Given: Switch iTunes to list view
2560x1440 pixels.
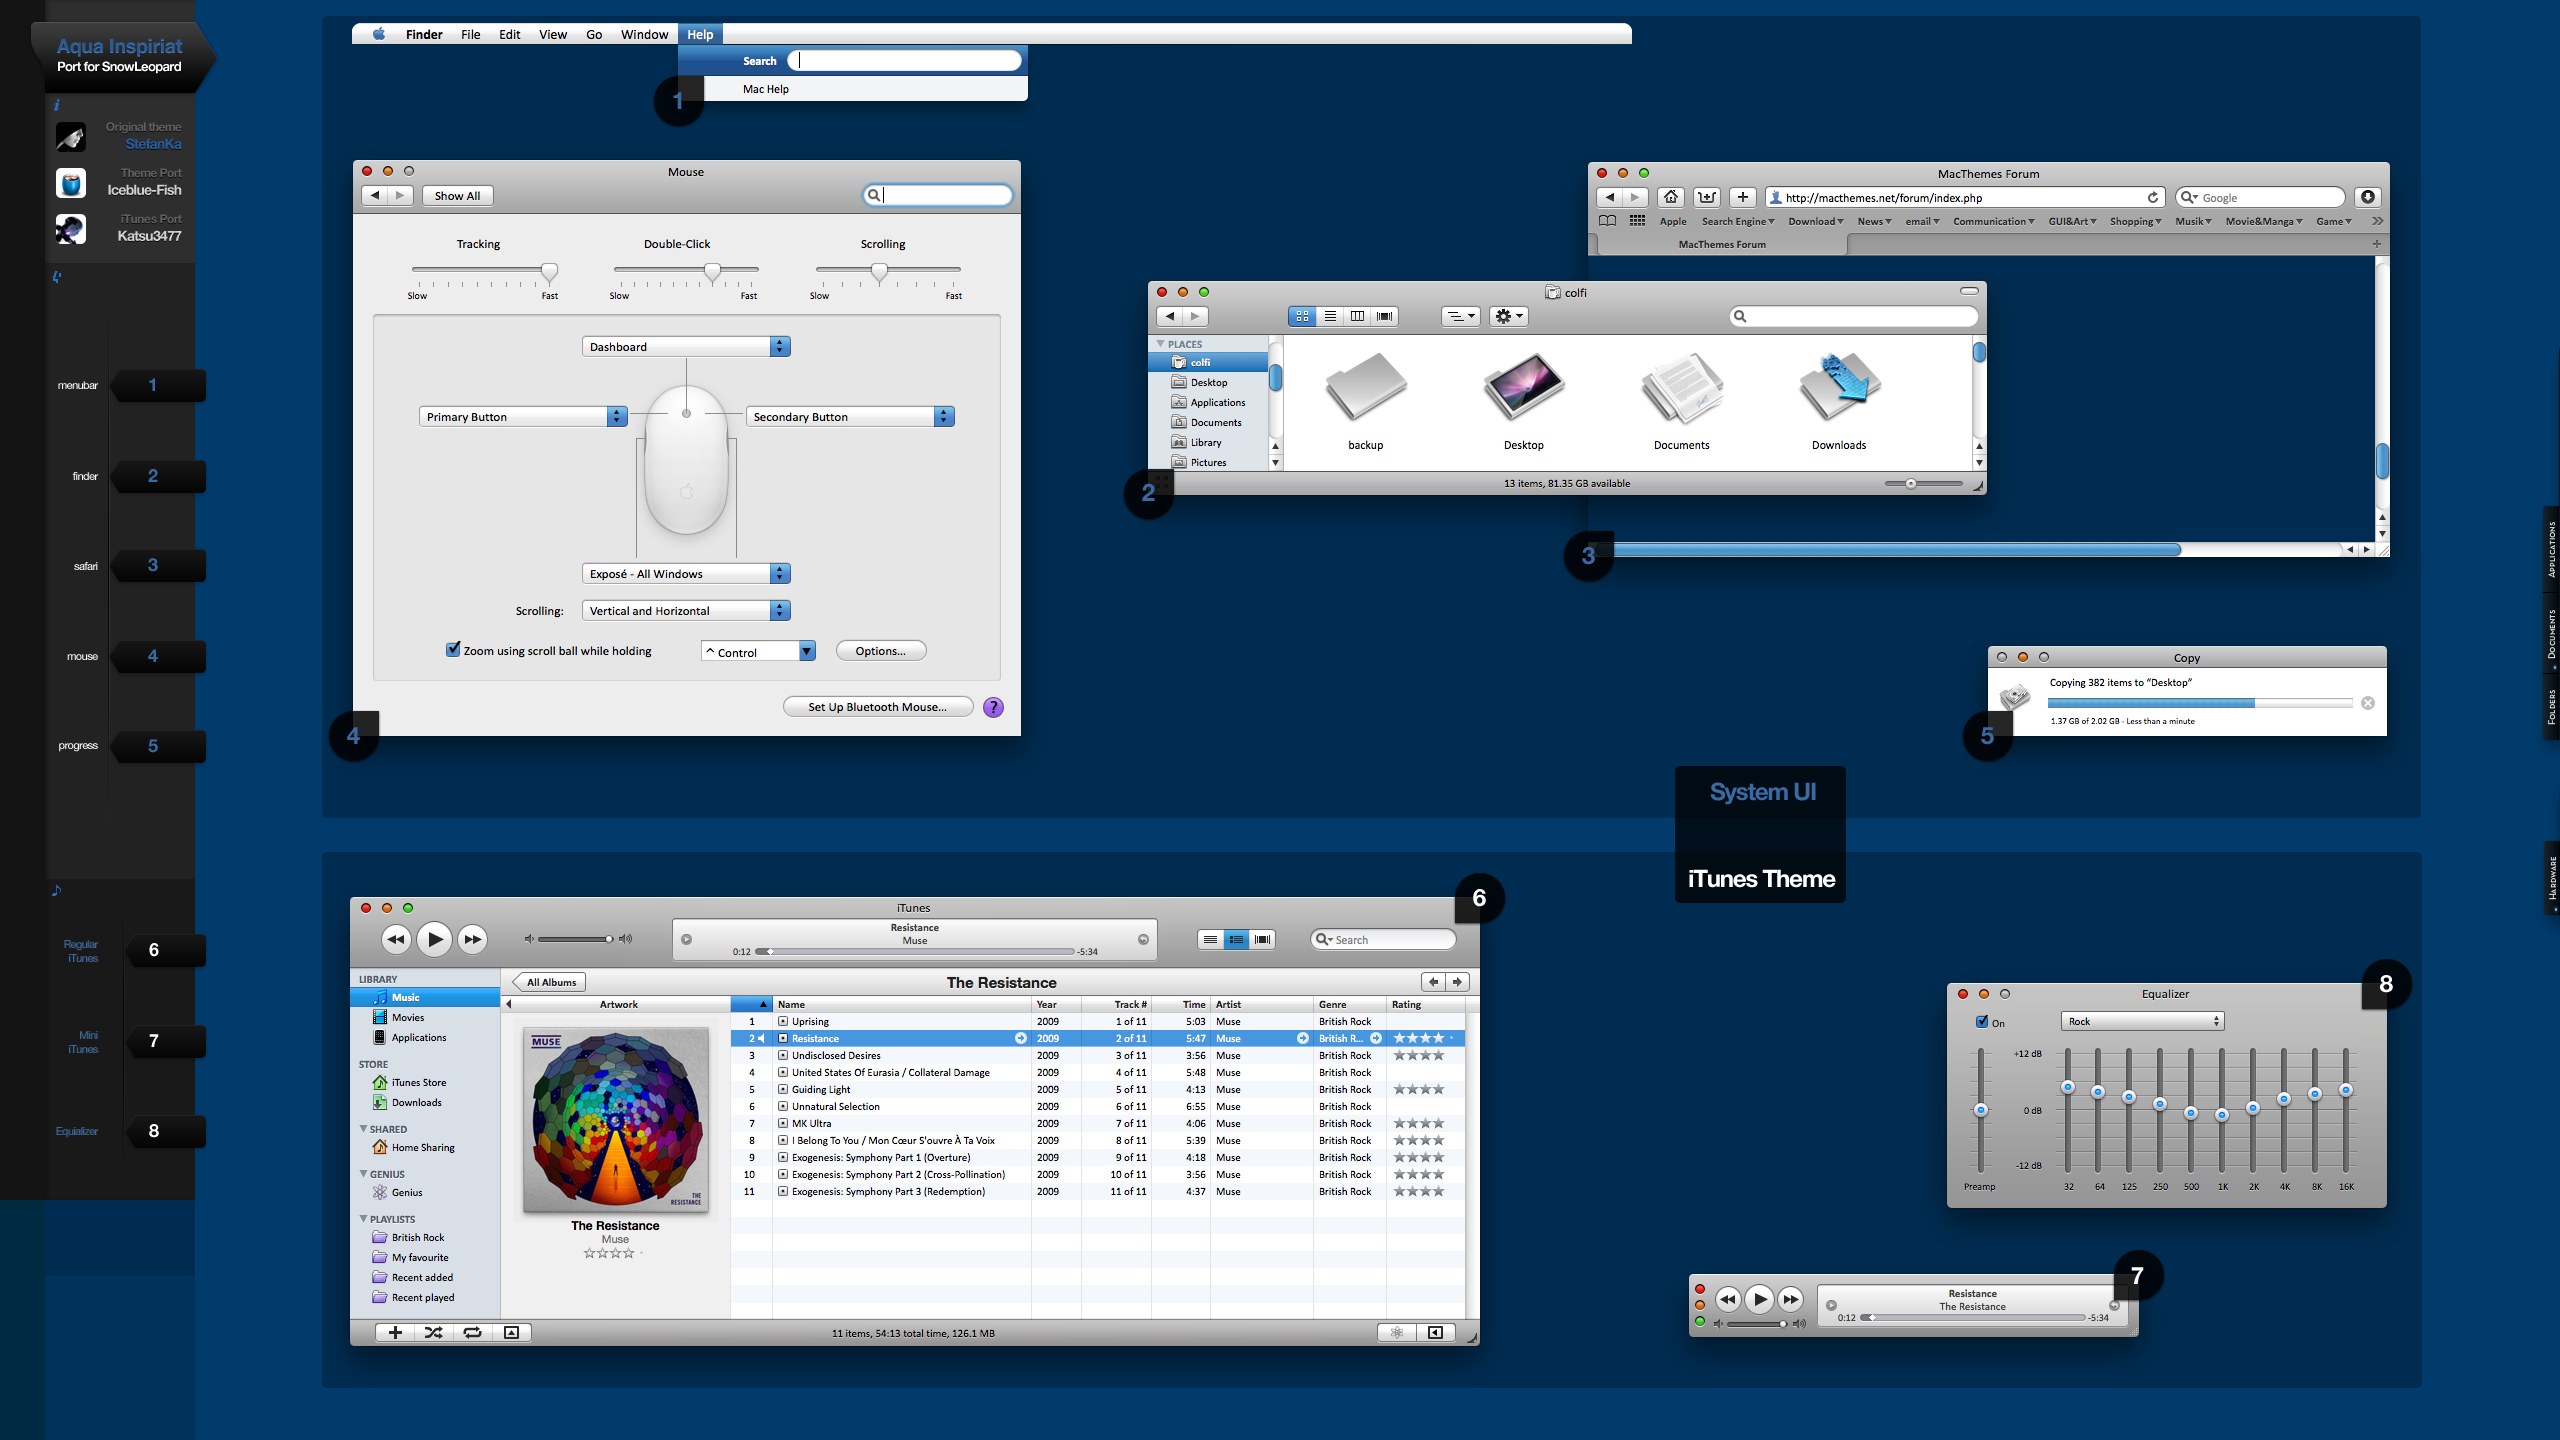Looking at the screenshot, I should coord(1210,939).
